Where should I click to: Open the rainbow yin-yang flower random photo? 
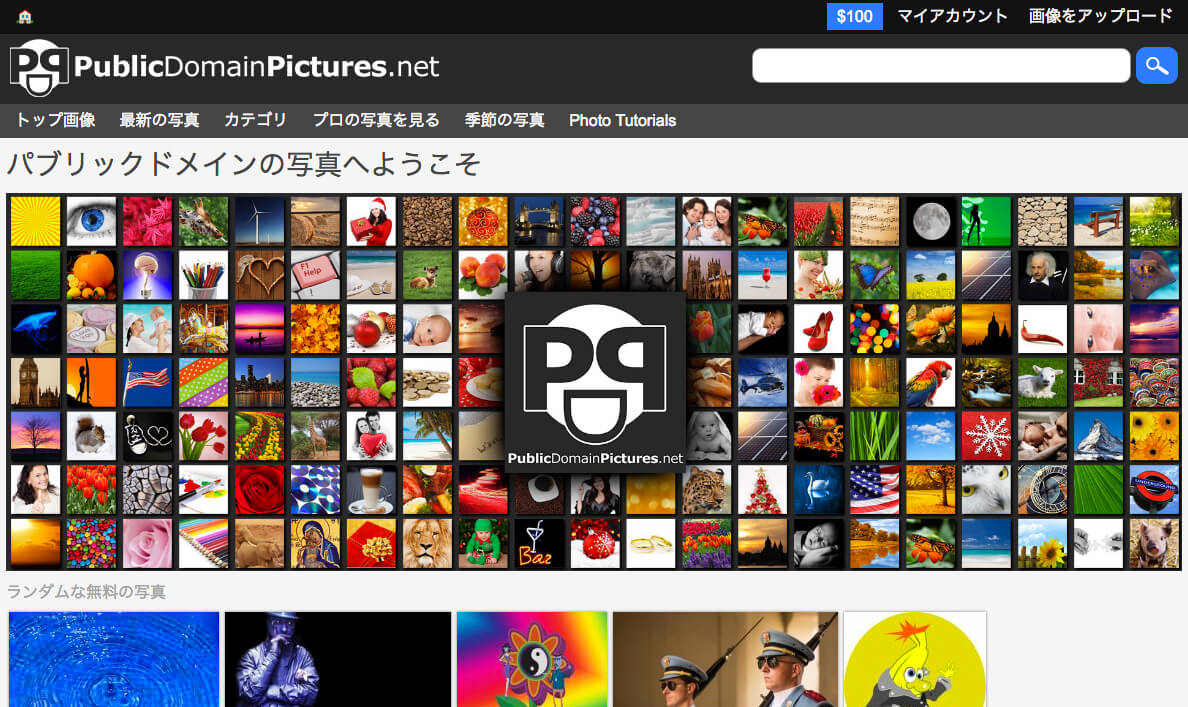coord(532,659)
